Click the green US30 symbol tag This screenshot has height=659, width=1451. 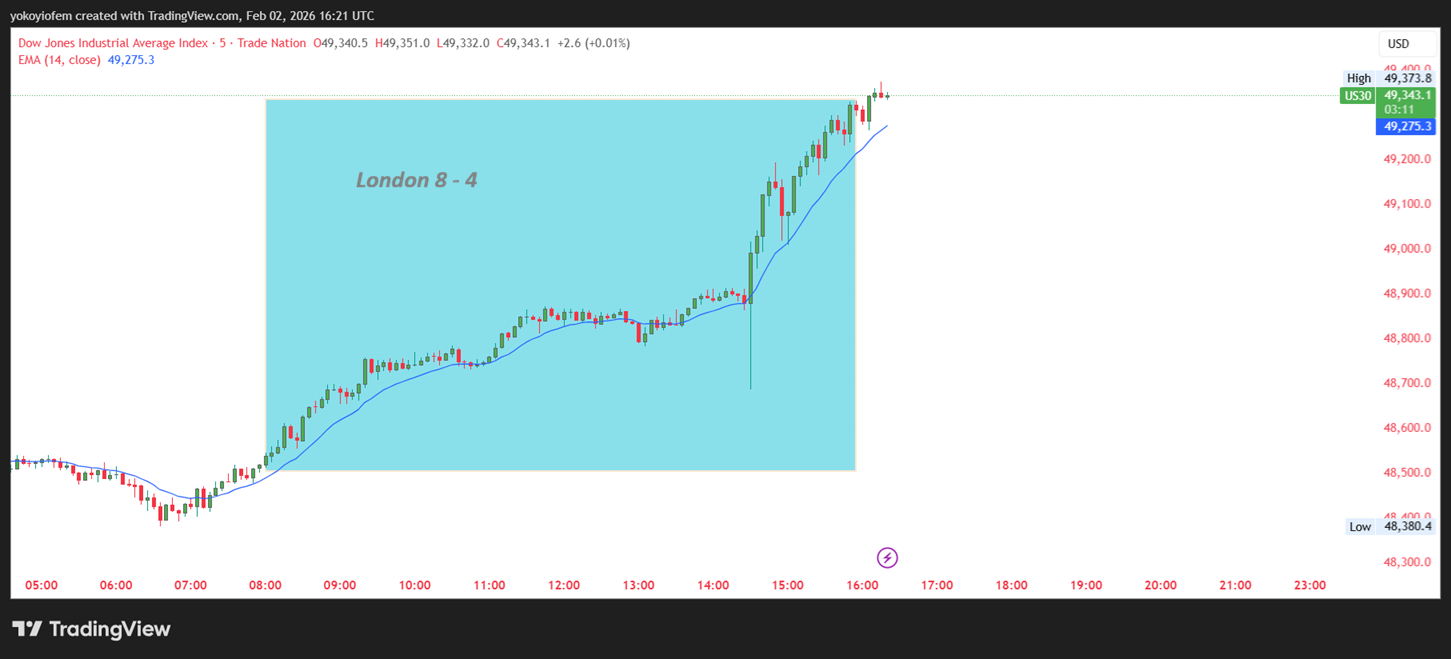pos(1357,96)
